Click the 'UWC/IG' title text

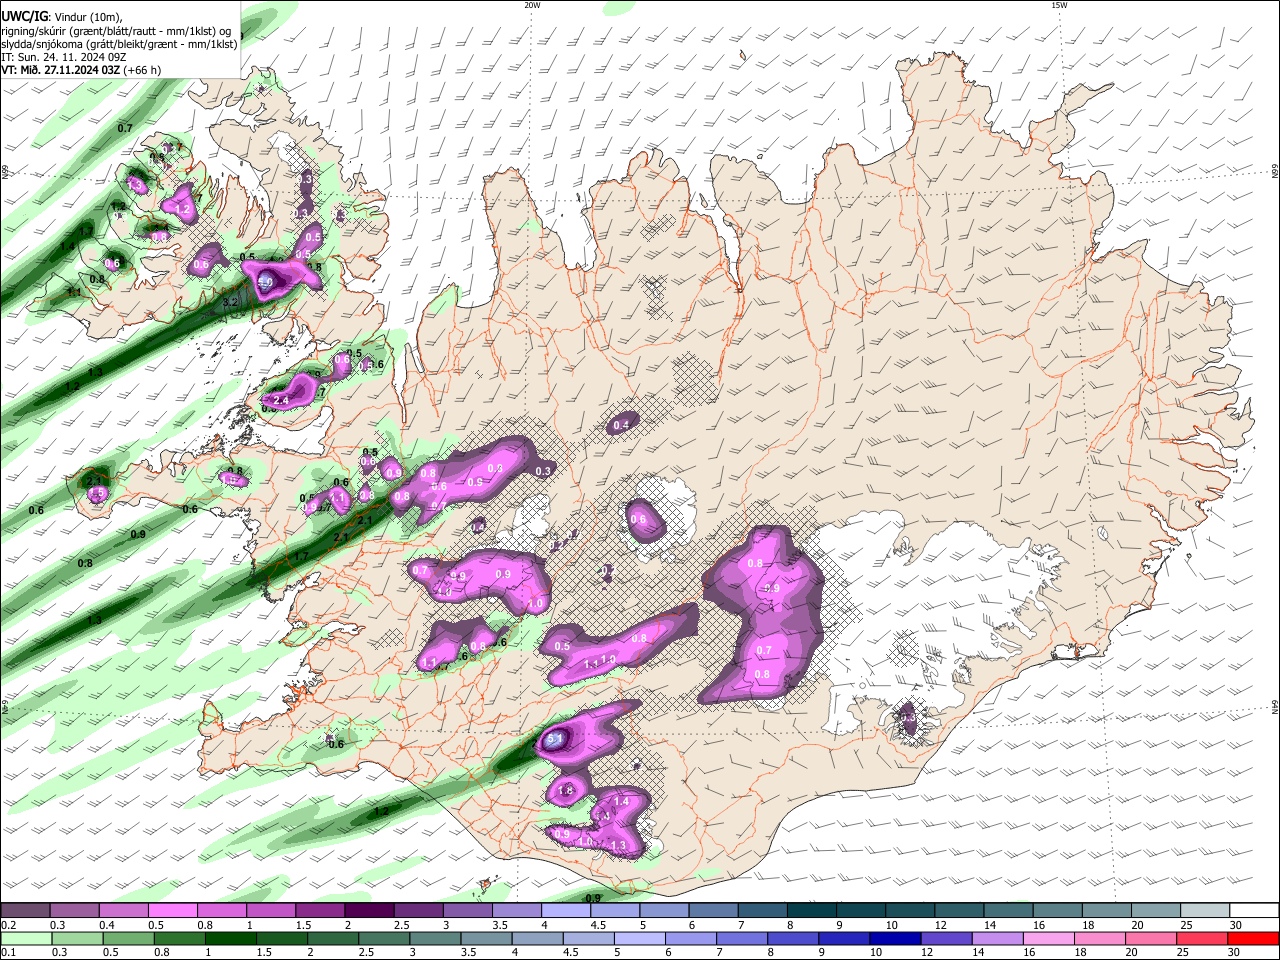click(x=24, y=15)
